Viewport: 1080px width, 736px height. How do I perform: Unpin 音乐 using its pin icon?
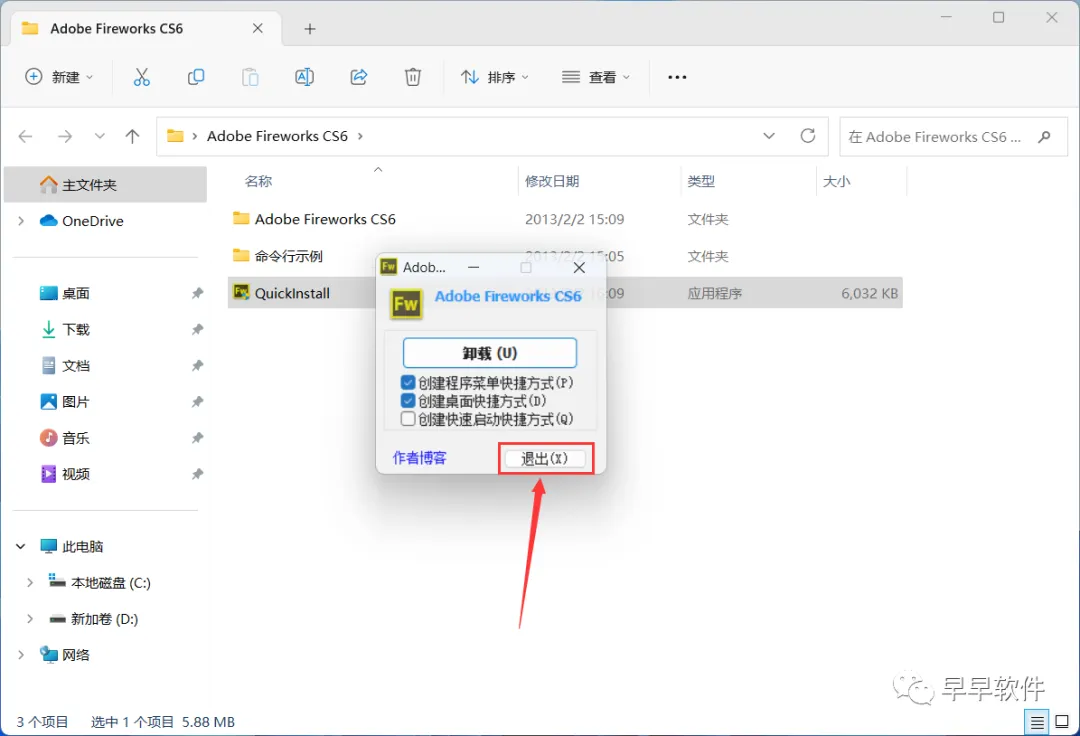[198, 438]
